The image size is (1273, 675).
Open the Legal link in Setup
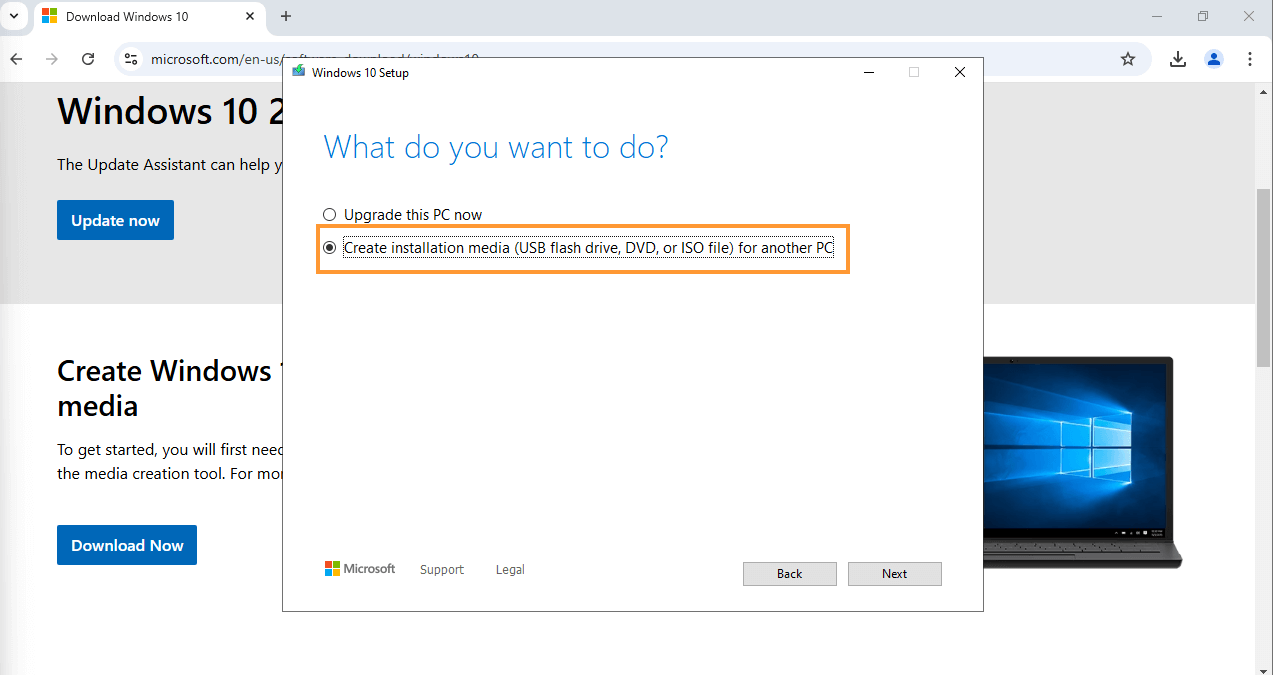510,570
